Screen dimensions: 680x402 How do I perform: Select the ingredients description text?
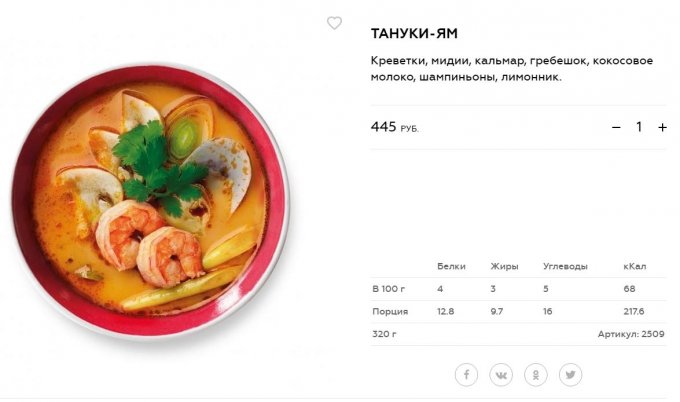click(x=512, y=69)
